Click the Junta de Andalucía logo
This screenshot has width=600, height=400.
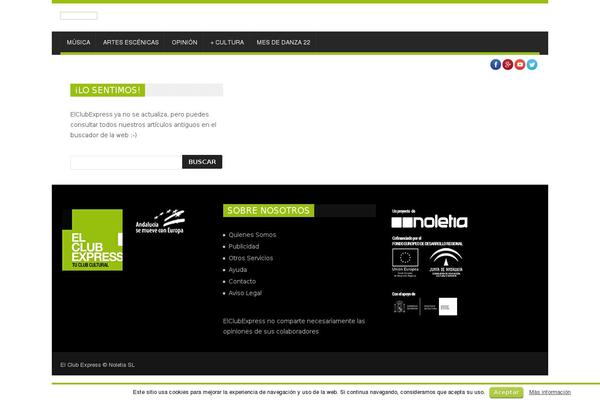445,262
